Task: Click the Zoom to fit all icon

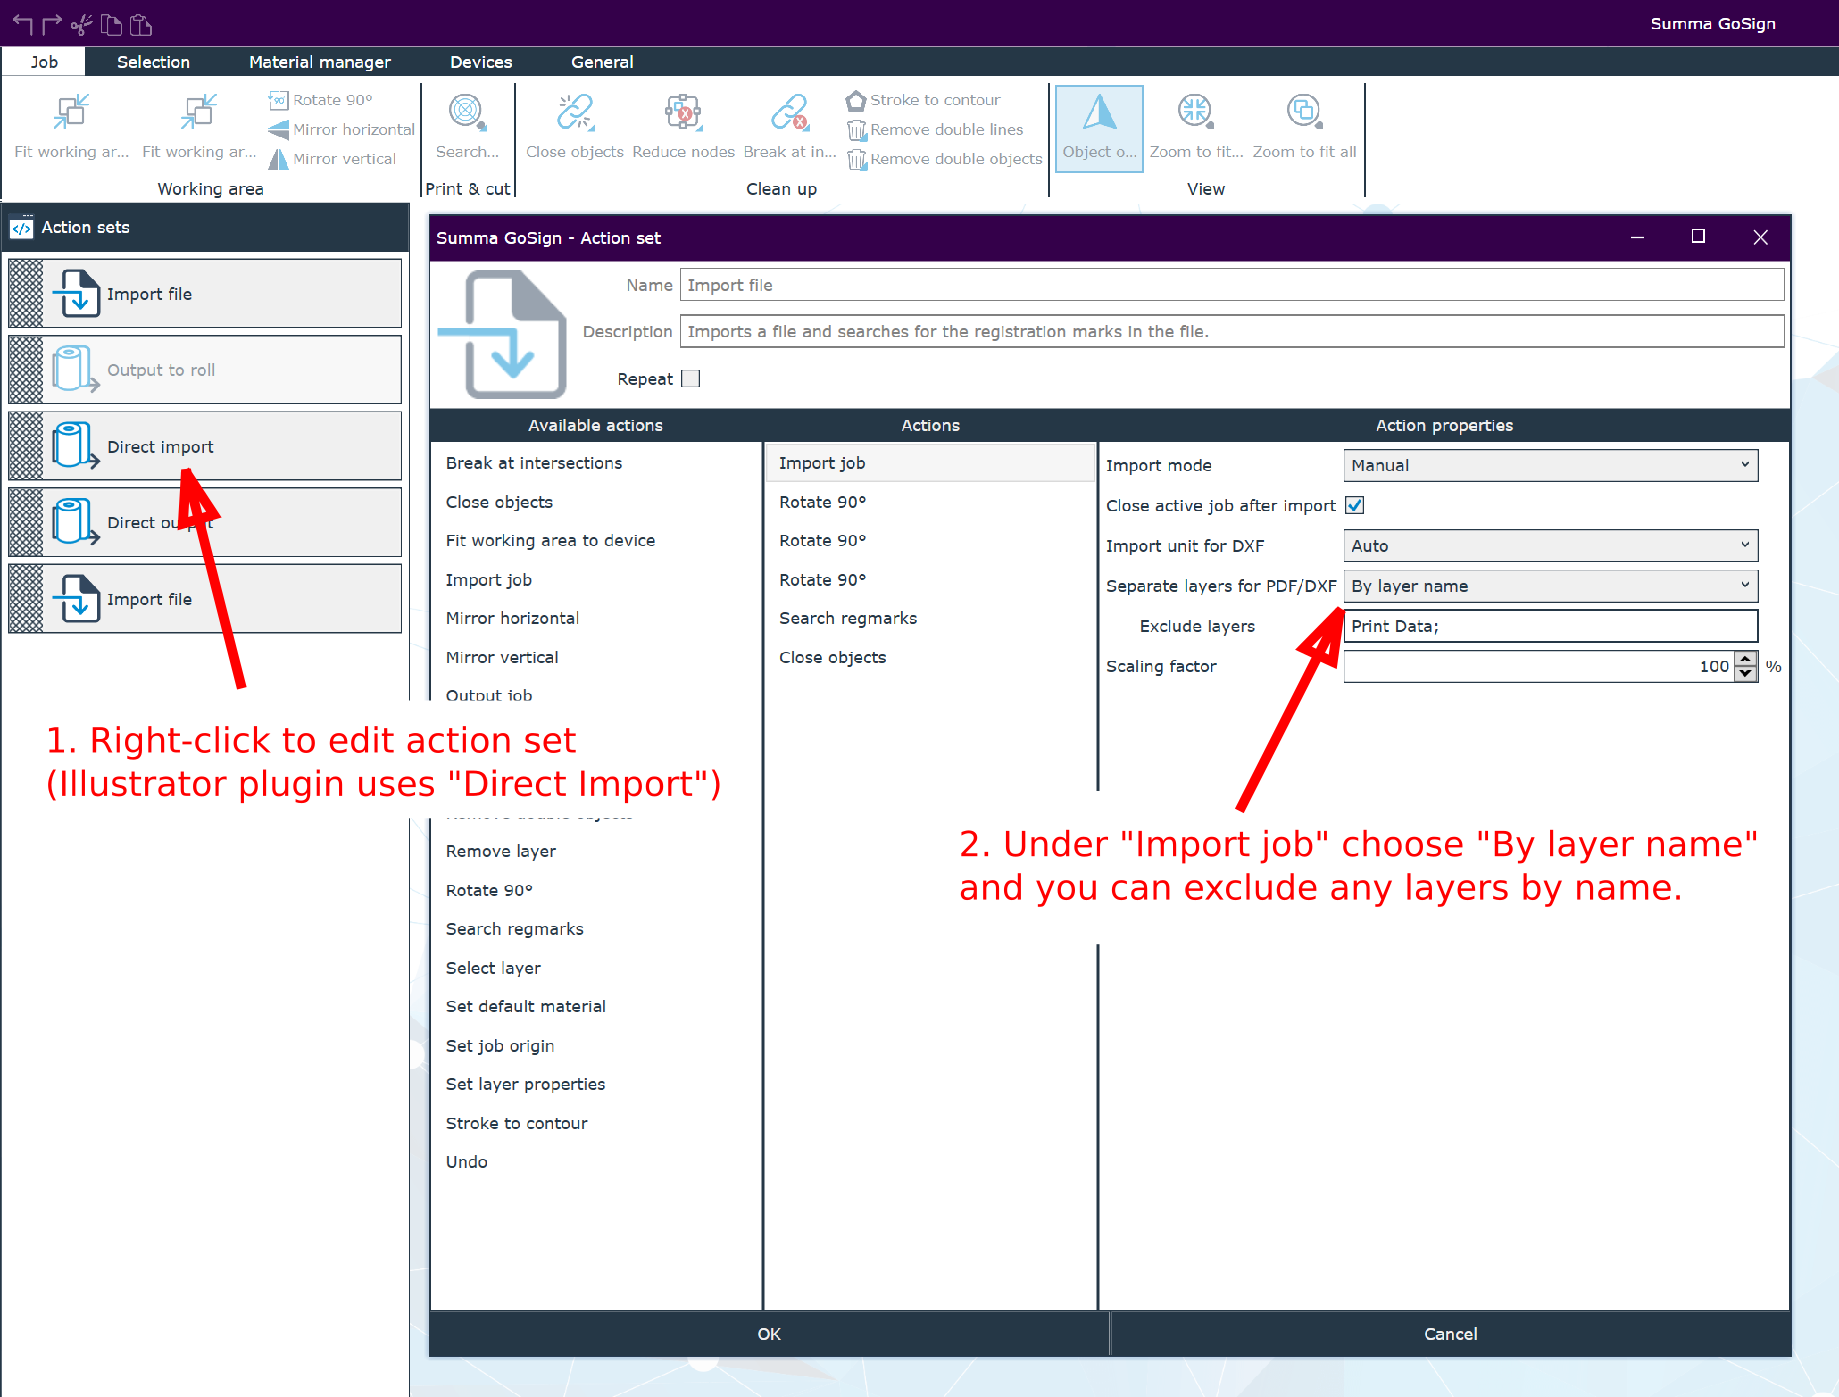Action: click(x=1304, y=112)
